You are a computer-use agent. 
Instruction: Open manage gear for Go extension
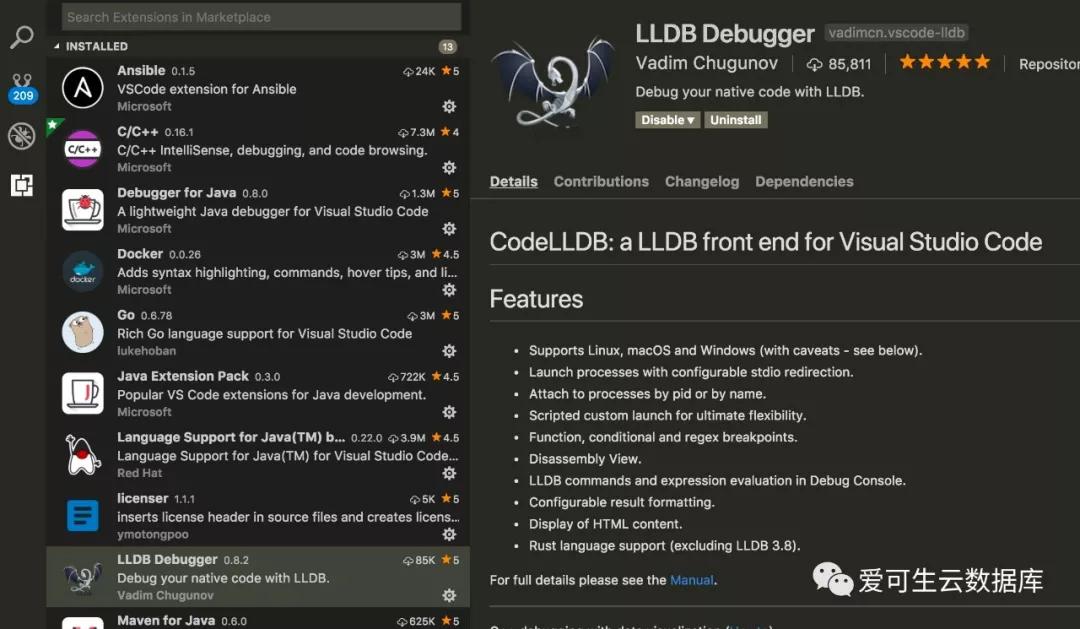click(x=449, y=351)
